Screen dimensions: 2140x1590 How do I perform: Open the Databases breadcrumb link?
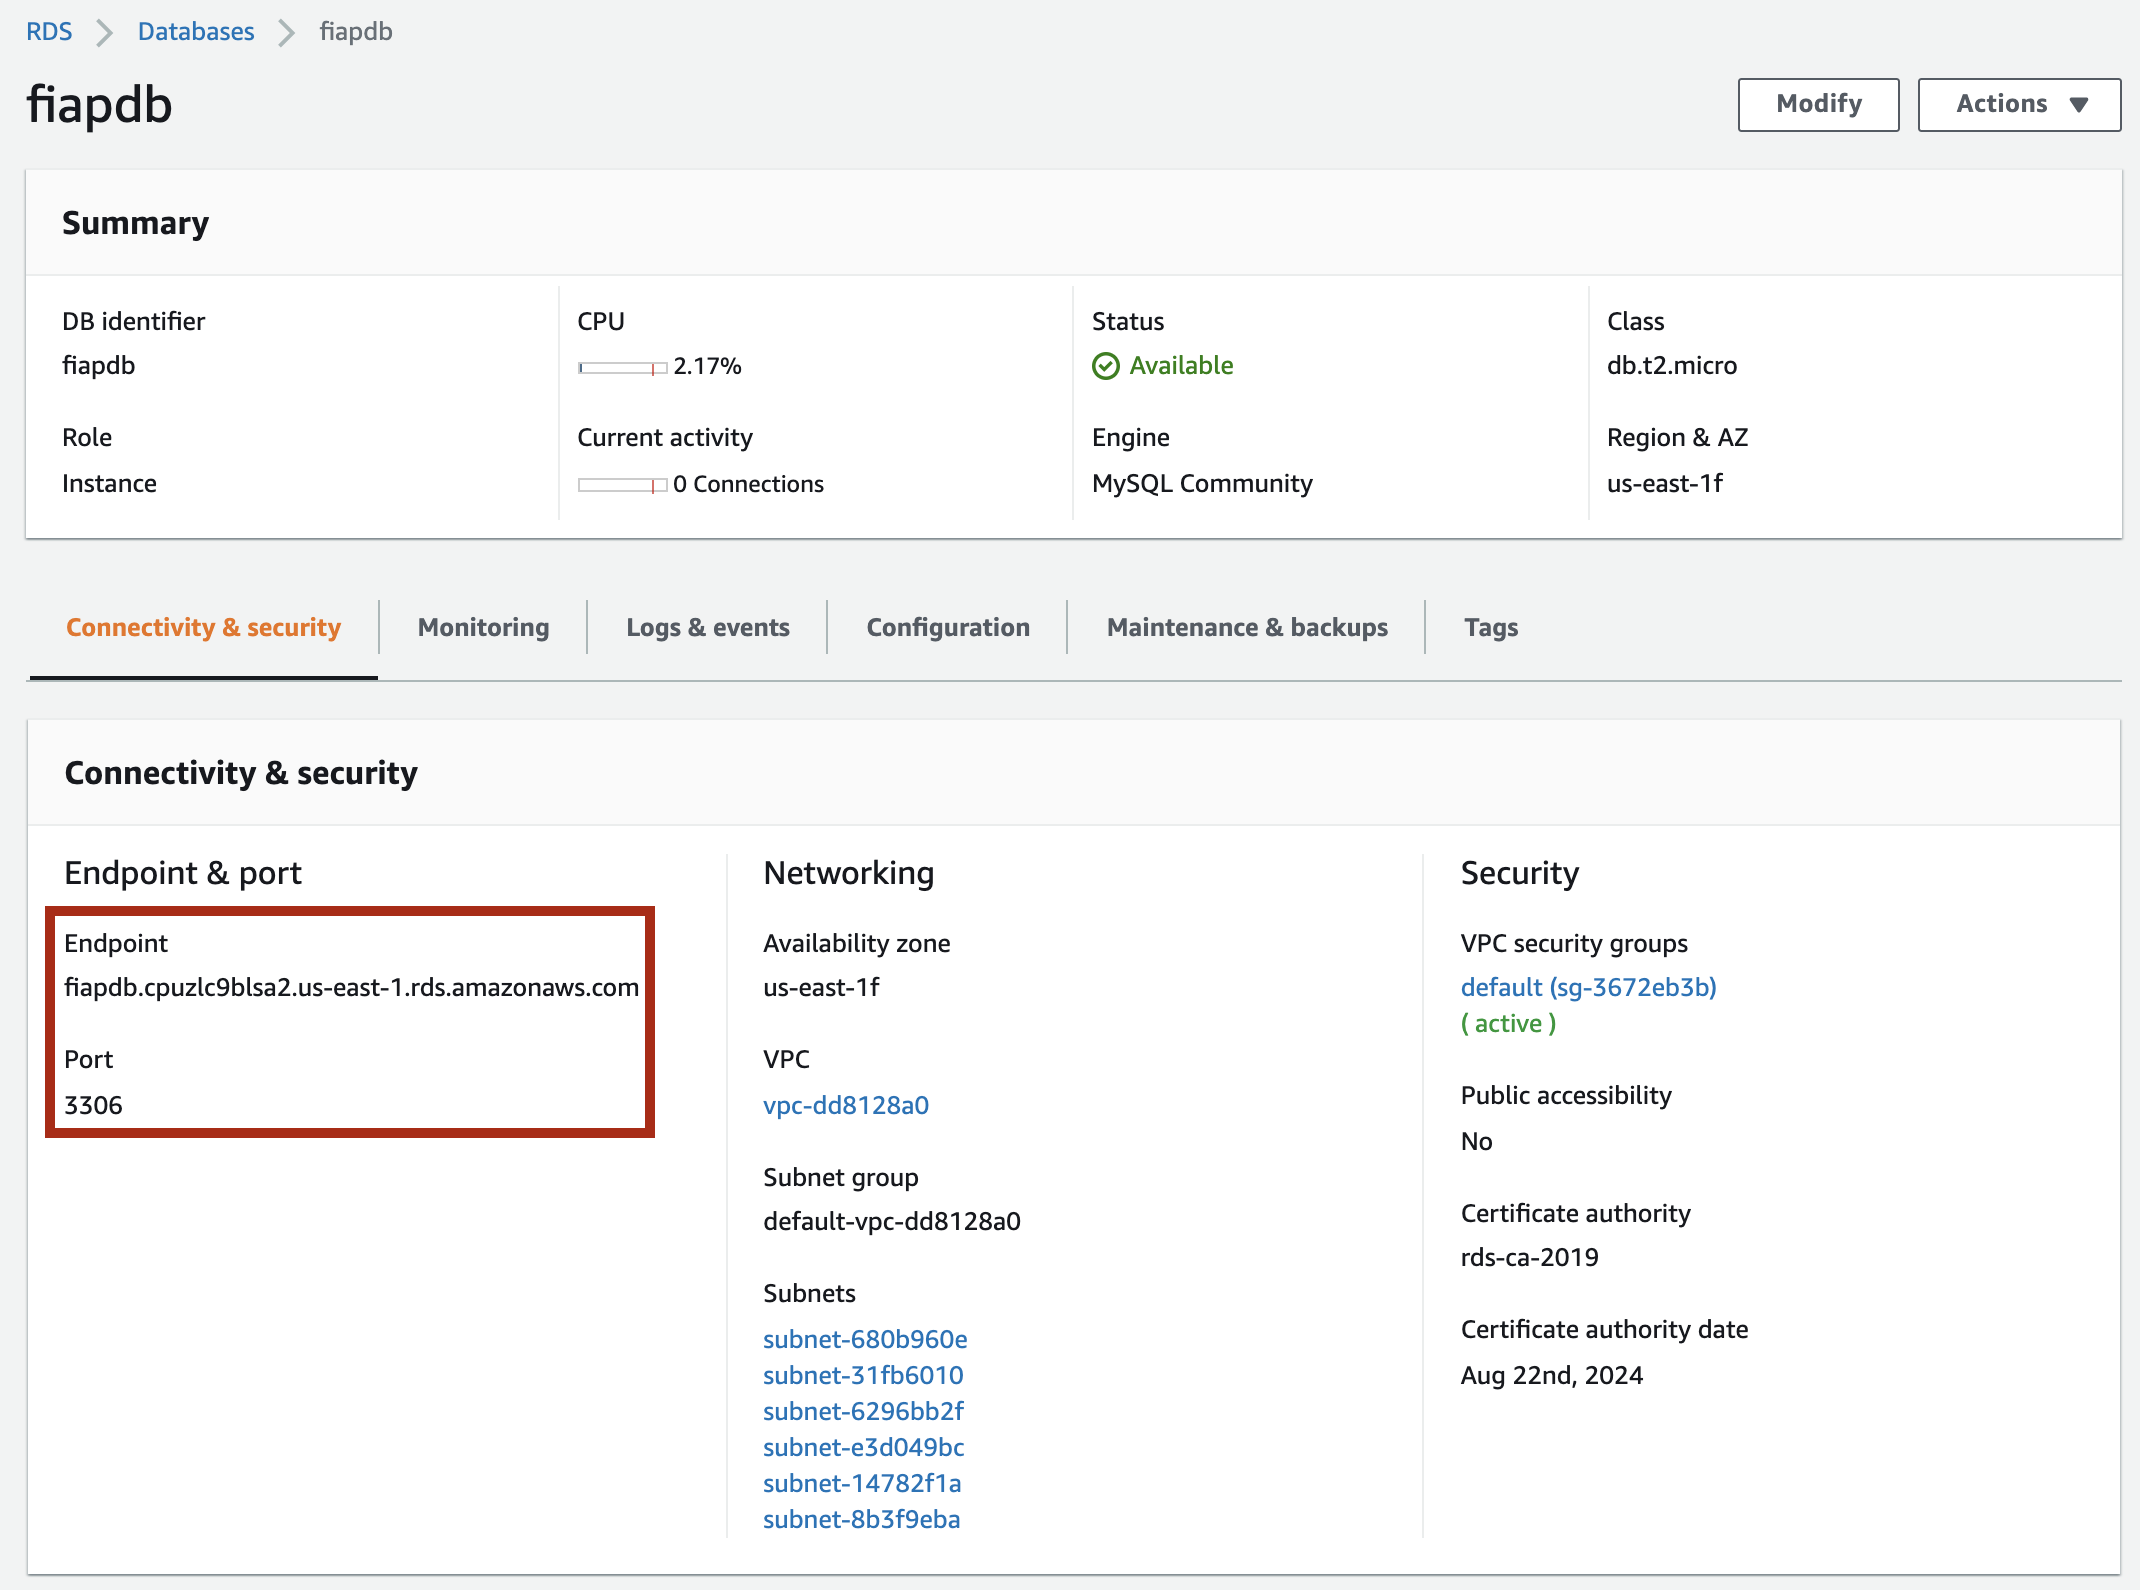click(196, 32)
